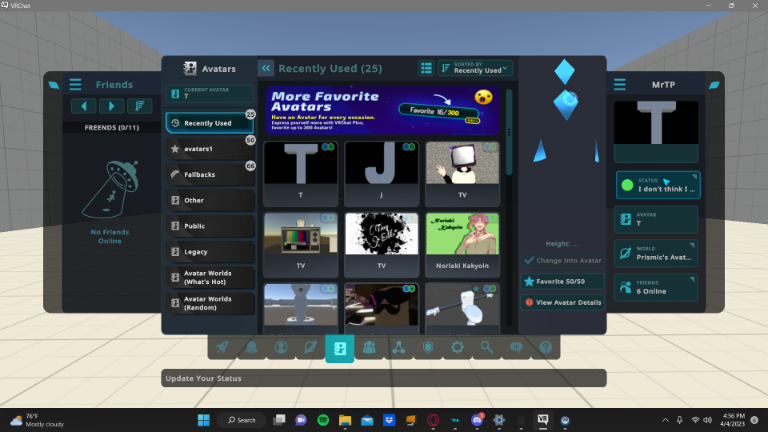Screen dimensions: 768x432
Task: Toggle Favorite 50/50 star button
Action: 562,281
